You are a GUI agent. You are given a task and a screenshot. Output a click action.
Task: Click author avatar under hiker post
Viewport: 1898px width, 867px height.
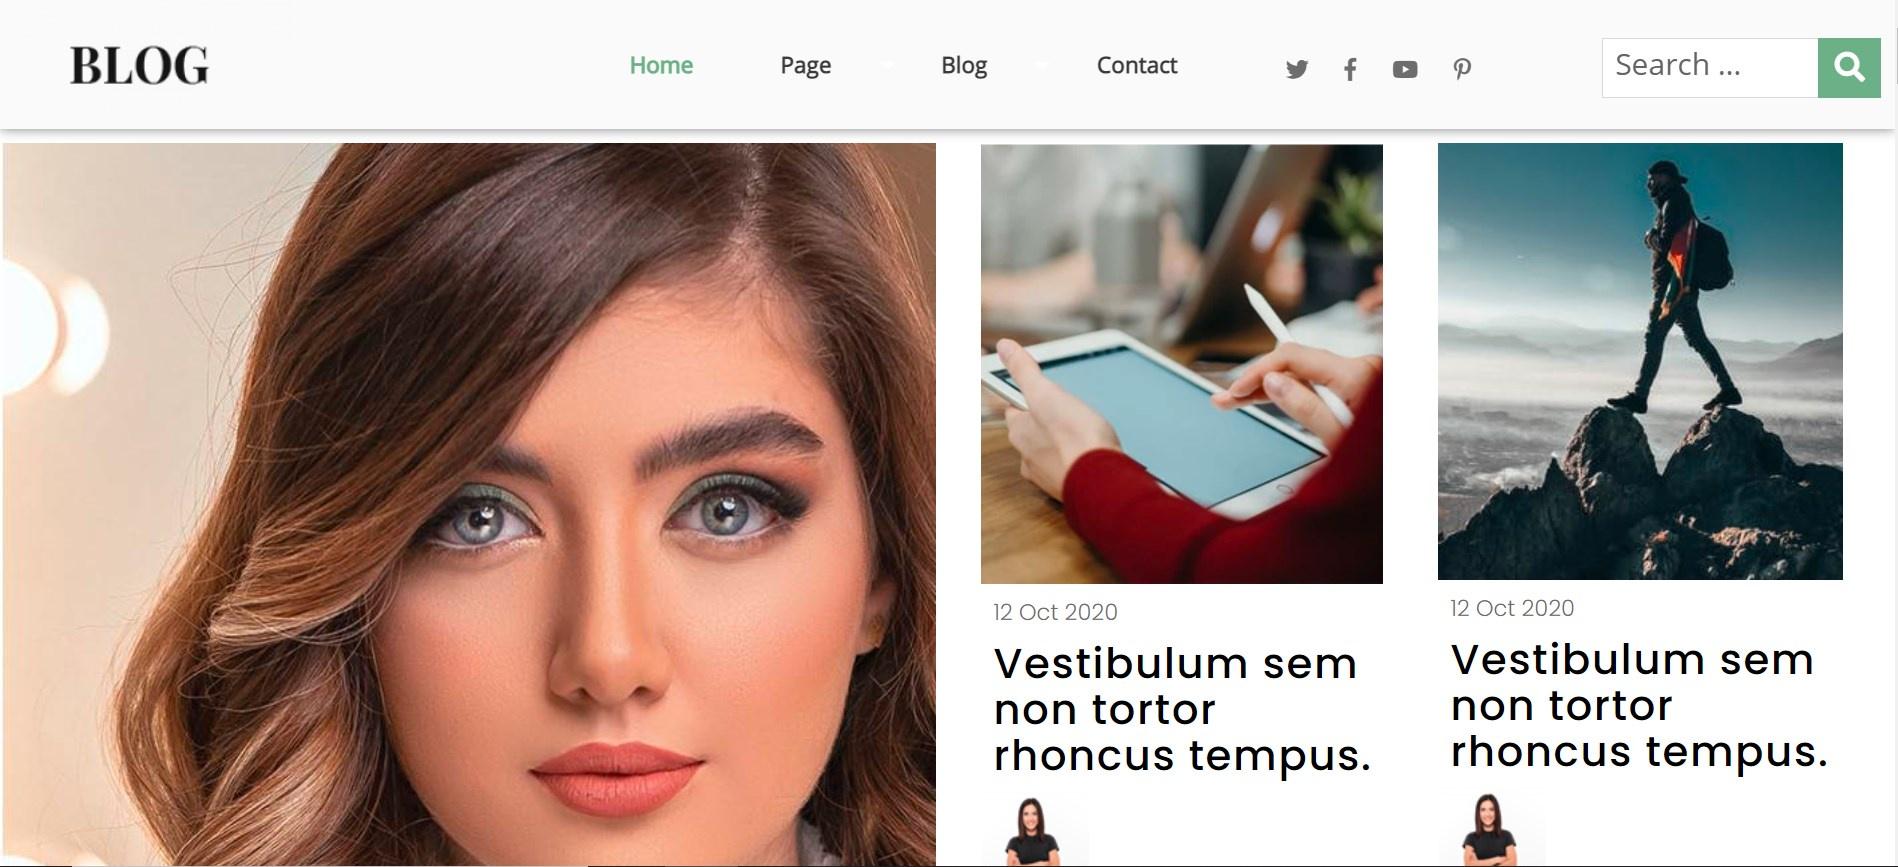[x=1488, y=830]
